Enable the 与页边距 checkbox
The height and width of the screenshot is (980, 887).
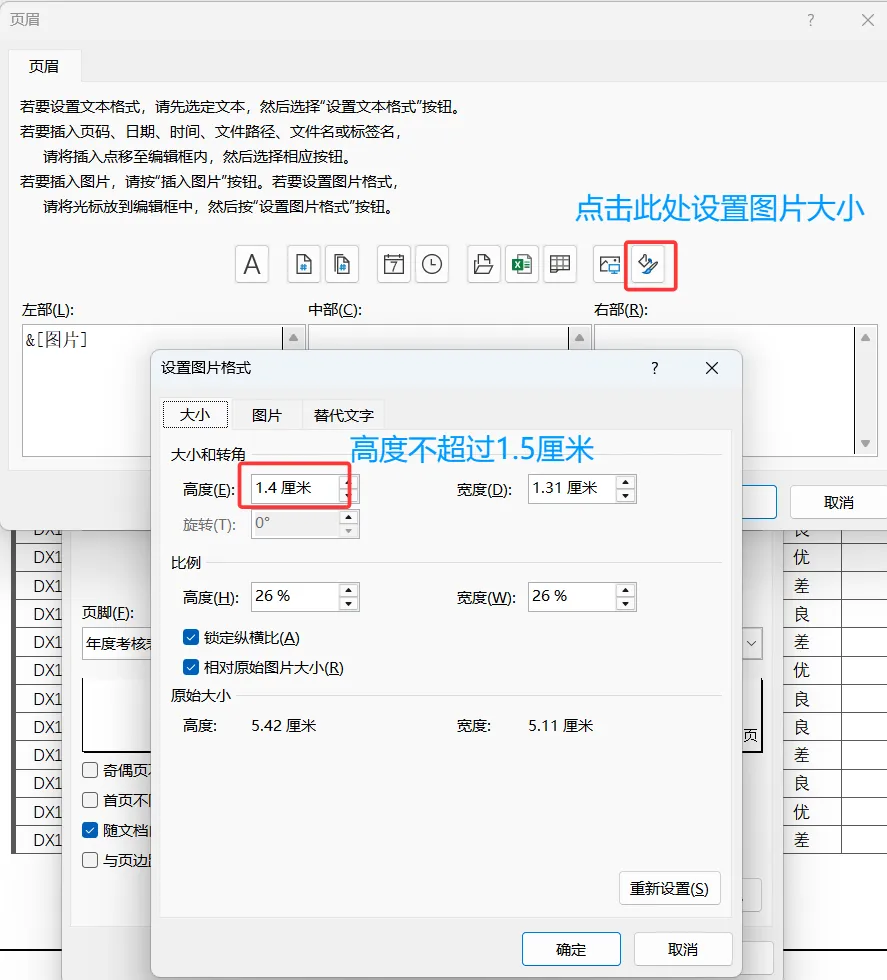tap(90, 860)
